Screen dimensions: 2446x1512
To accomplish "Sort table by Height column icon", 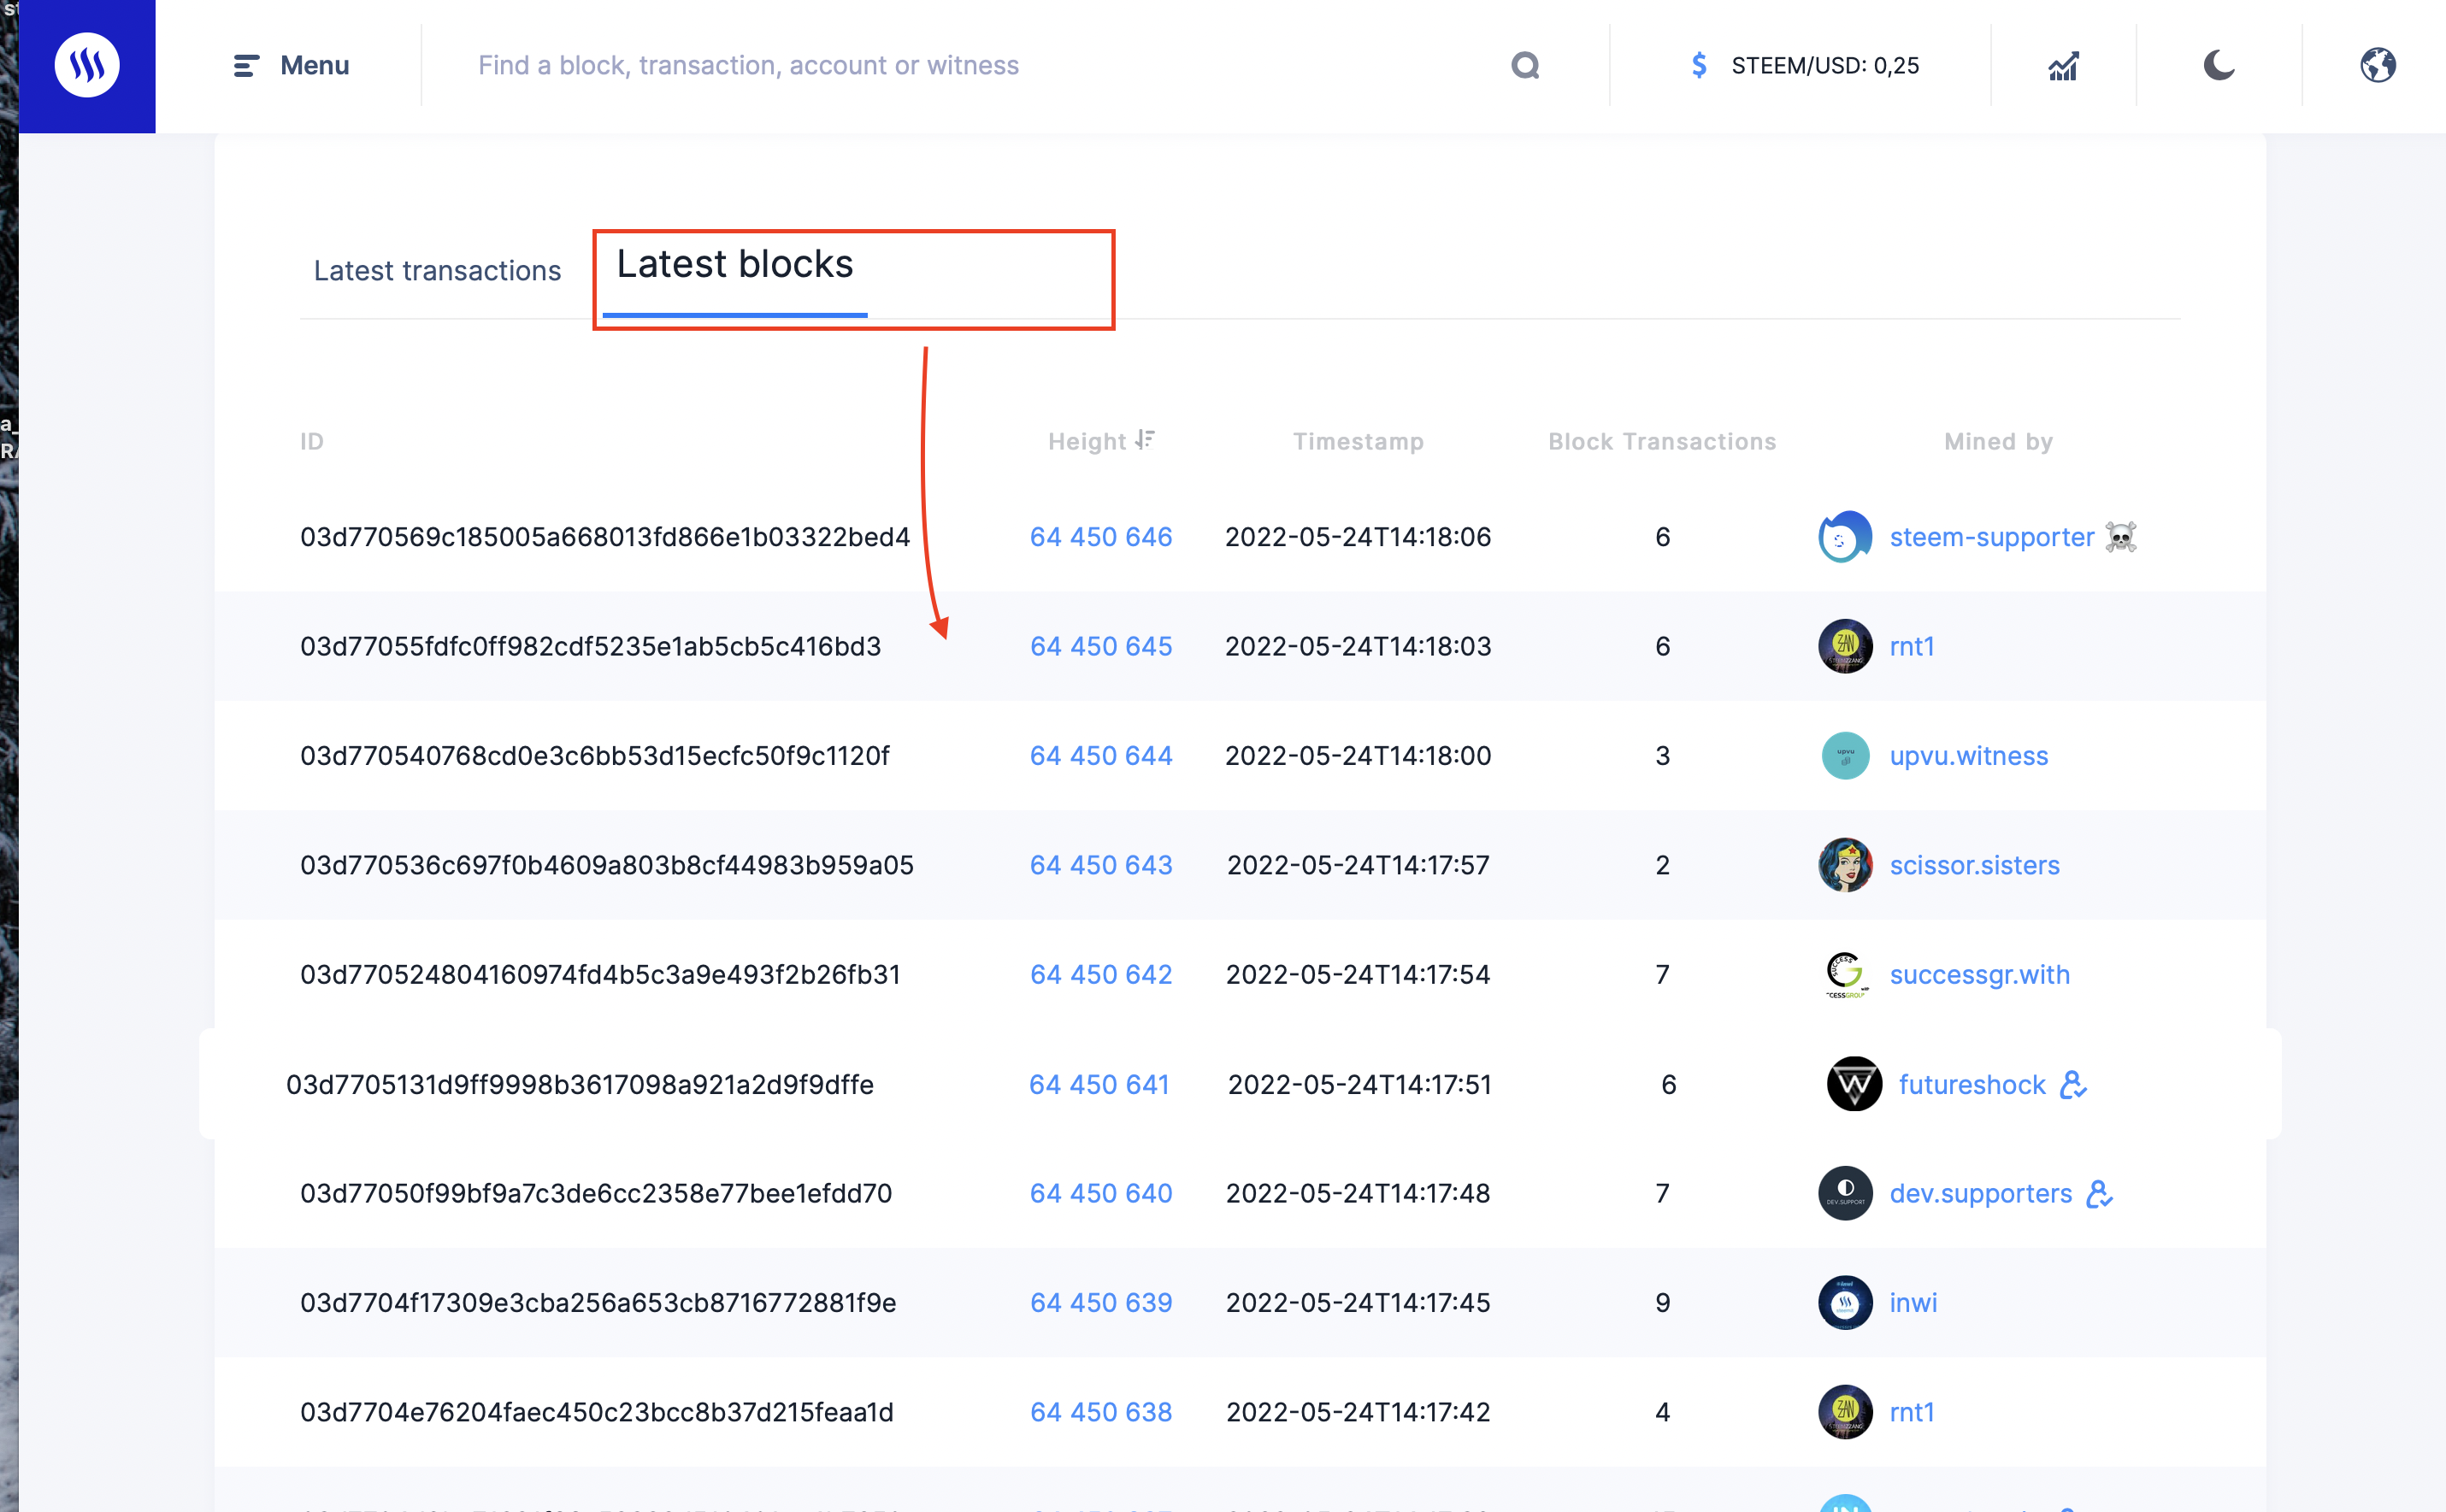I will tap(1146, 440).
